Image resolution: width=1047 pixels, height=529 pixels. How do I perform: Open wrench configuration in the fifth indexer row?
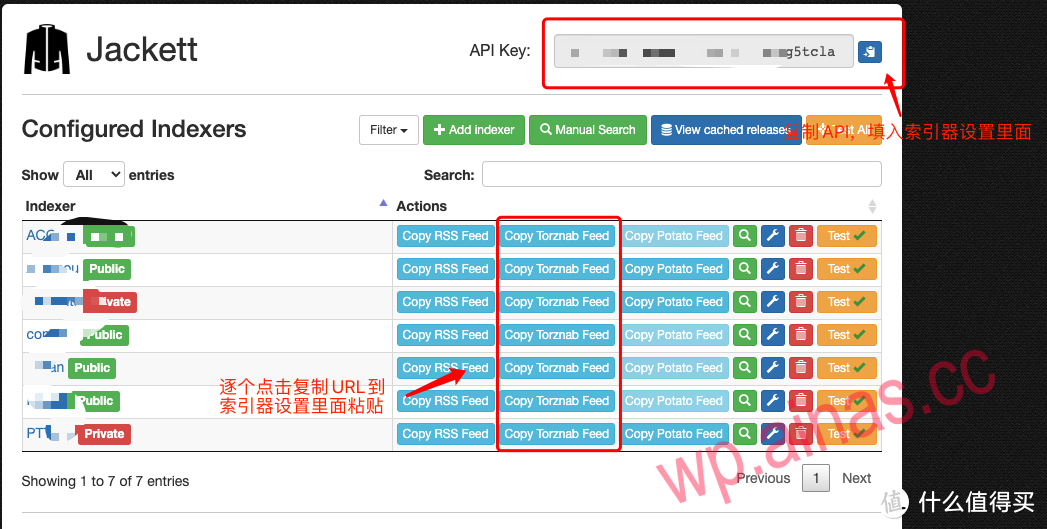click(x=773, y=367)
